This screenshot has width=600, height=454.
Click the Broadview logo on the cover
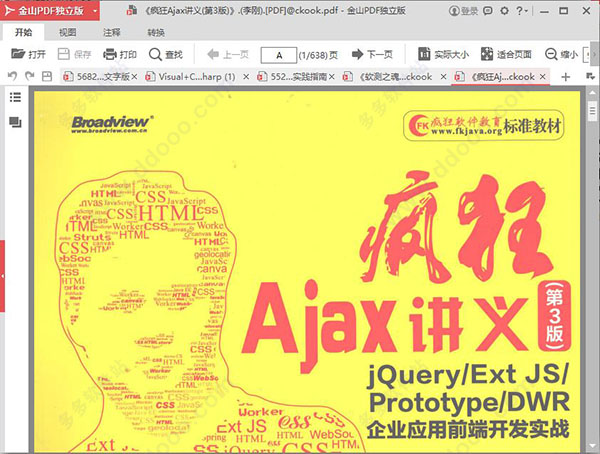coord(113,124)
